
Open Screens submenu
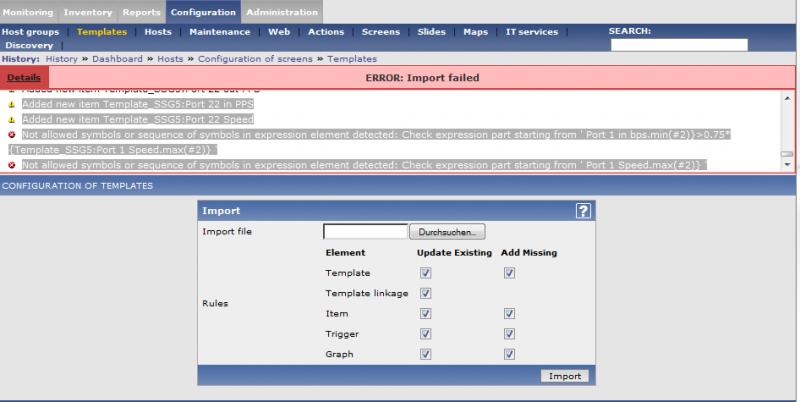pos(381,32)
